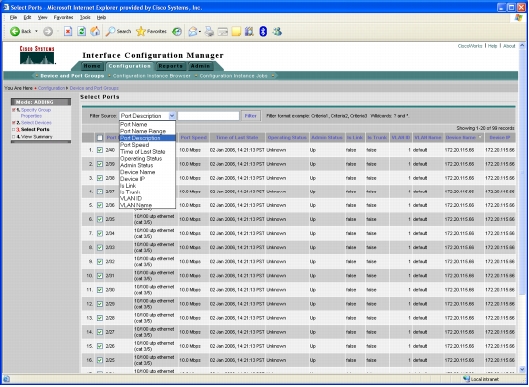This screenshot has width=529, height=387.
Task: Sort by Operating Status column header
Action: pyautogui.click(x=287, y=138)
